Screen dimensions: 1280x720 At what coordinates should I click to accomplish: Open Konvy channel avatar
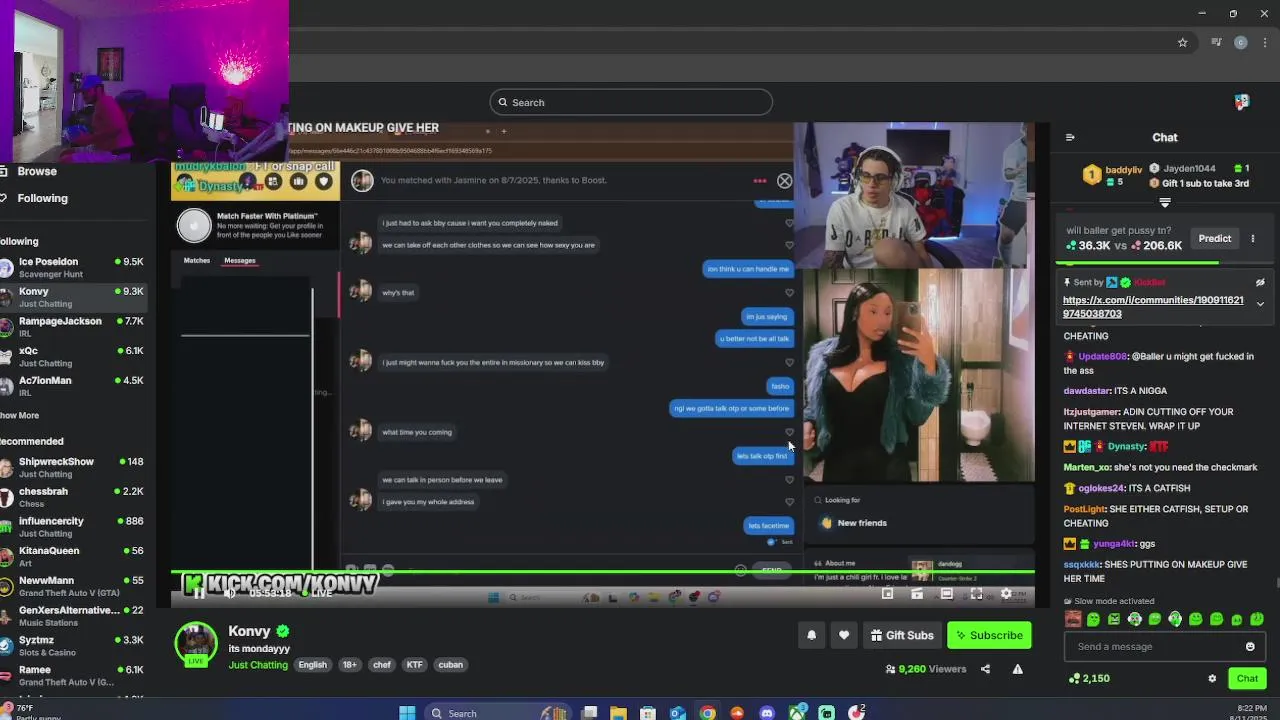click(196, 644)
